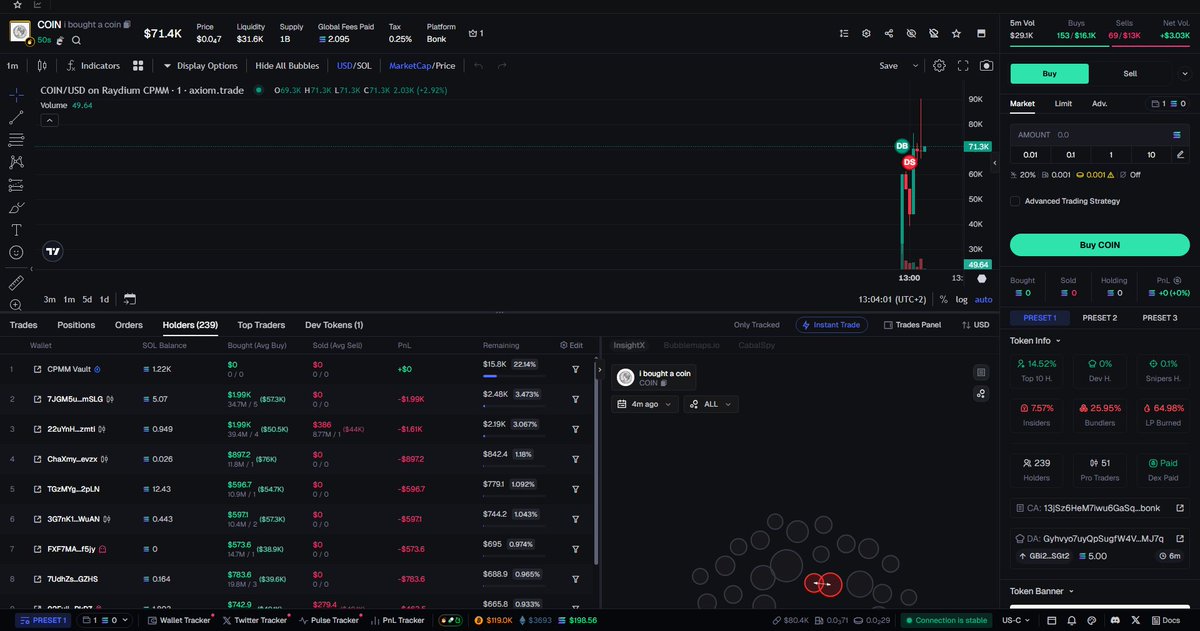Collapse the Token Info section
The width and height of the screenshot is (1200, 631).
[x=1036, y=340]
